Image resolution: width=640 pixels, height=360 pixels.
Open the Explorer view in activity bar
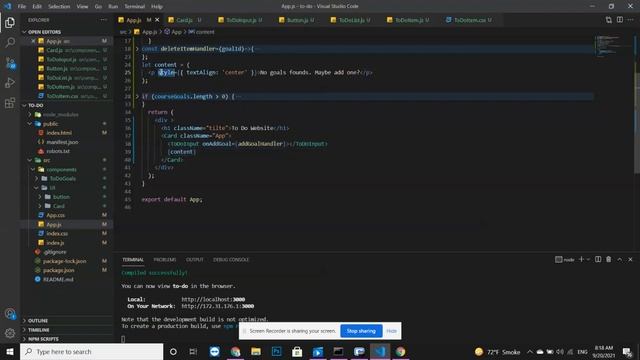10,22
